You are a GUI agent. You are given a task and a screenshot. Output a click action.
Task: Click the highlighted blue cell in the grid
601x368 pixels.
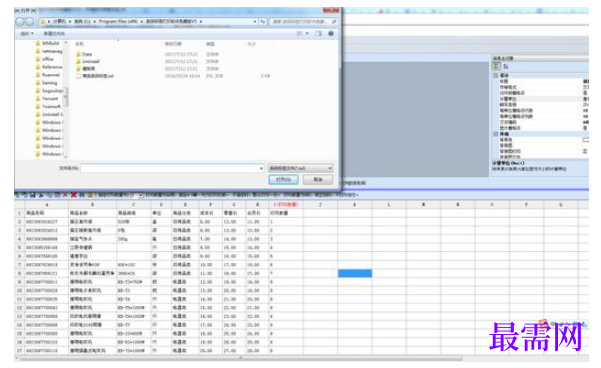point(355,273)
